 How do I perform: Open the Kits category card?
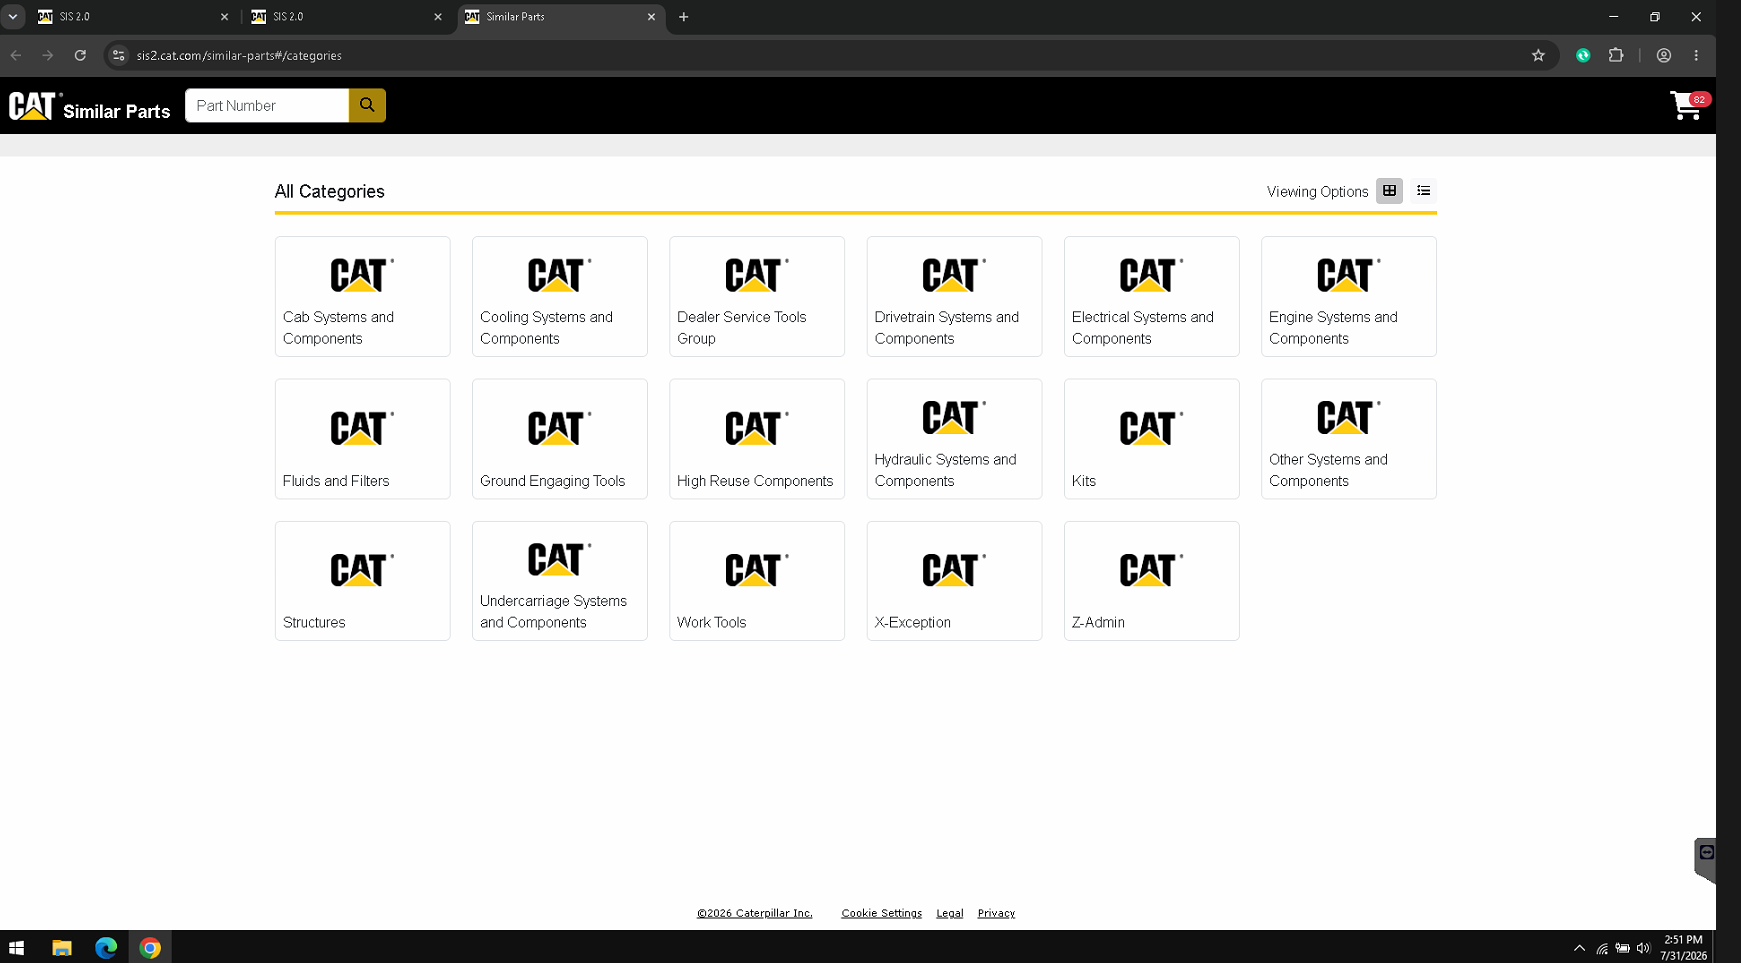(1151, 438)
